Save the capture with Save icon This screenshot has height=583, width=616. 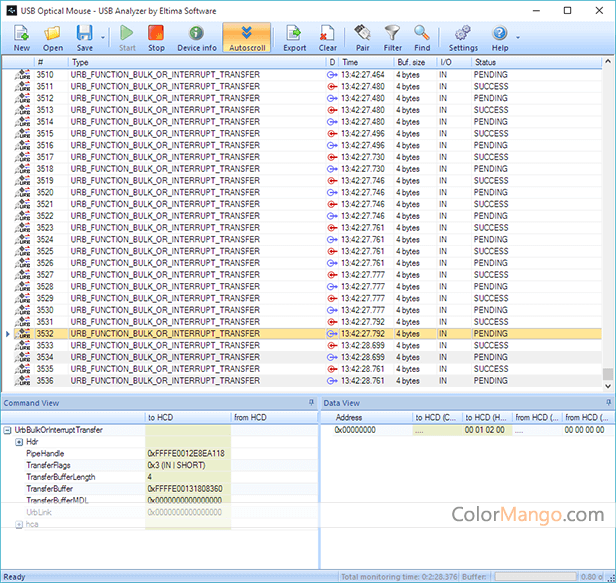tap(84, 38)
